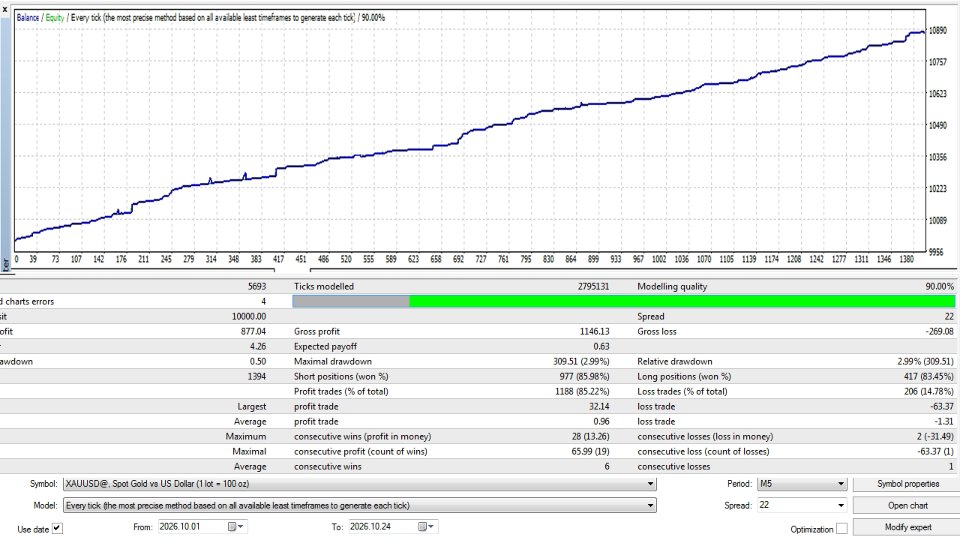This screenshot has width=960, height=540.
Task: Click the Ticks modelled label
Action: [323, 287]
